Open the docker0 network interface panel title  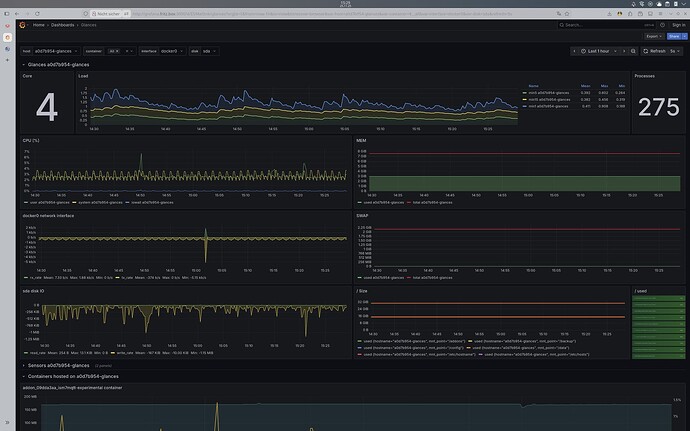pos(48,216)
